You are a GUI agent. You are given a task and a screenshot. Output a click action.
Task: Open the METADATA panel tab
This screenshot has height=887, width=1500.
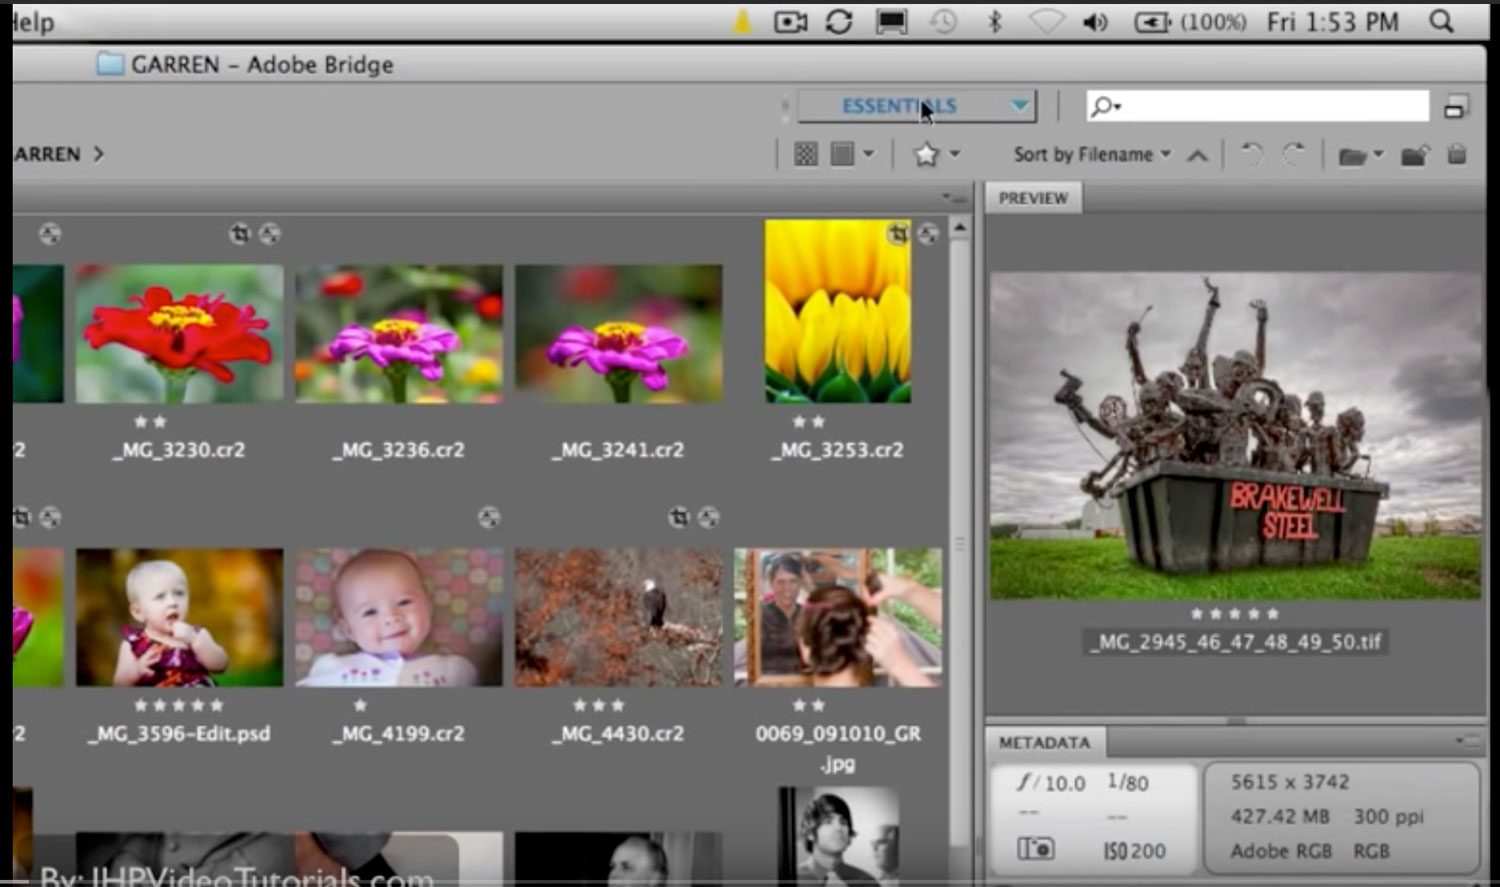tap(1044, 742)
